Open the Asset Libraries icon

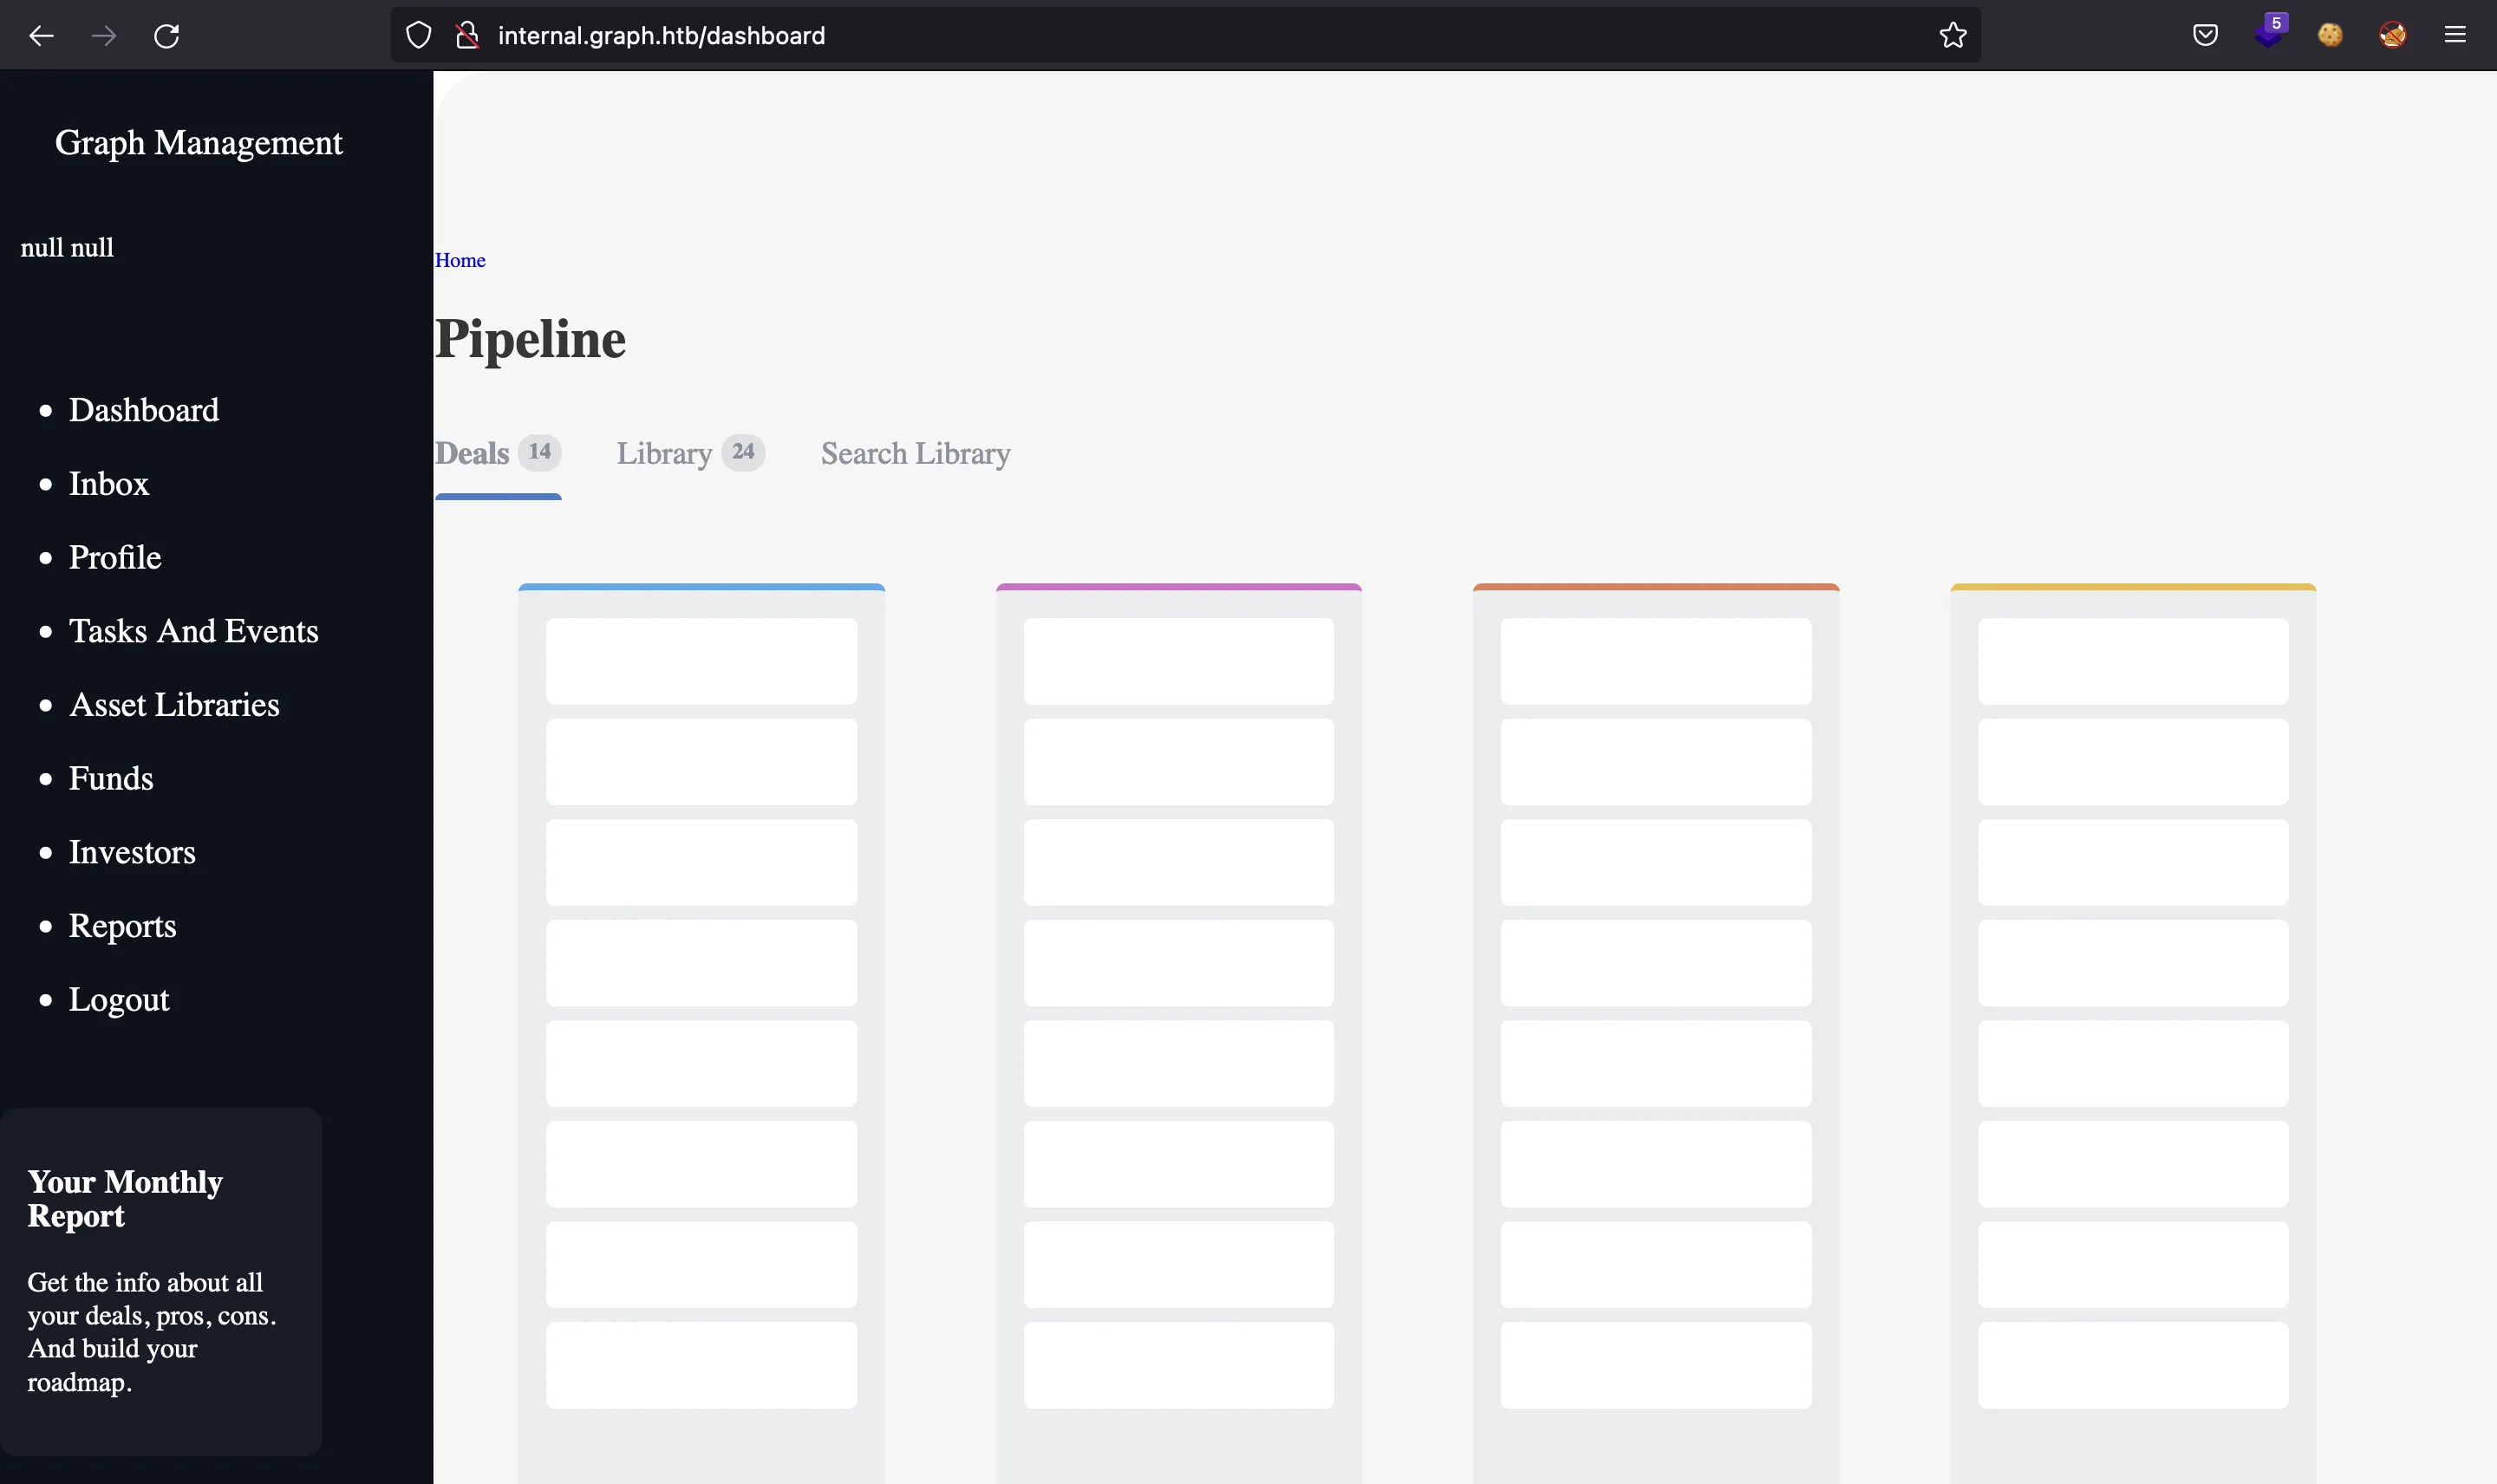point(173,703)
